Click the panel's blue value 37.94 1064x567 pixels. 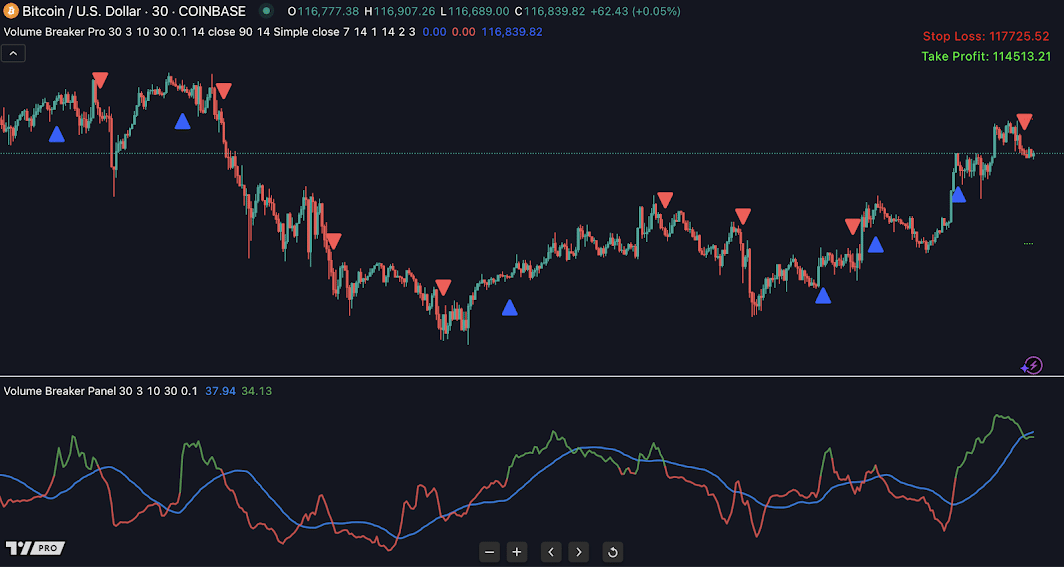point(220,391)
